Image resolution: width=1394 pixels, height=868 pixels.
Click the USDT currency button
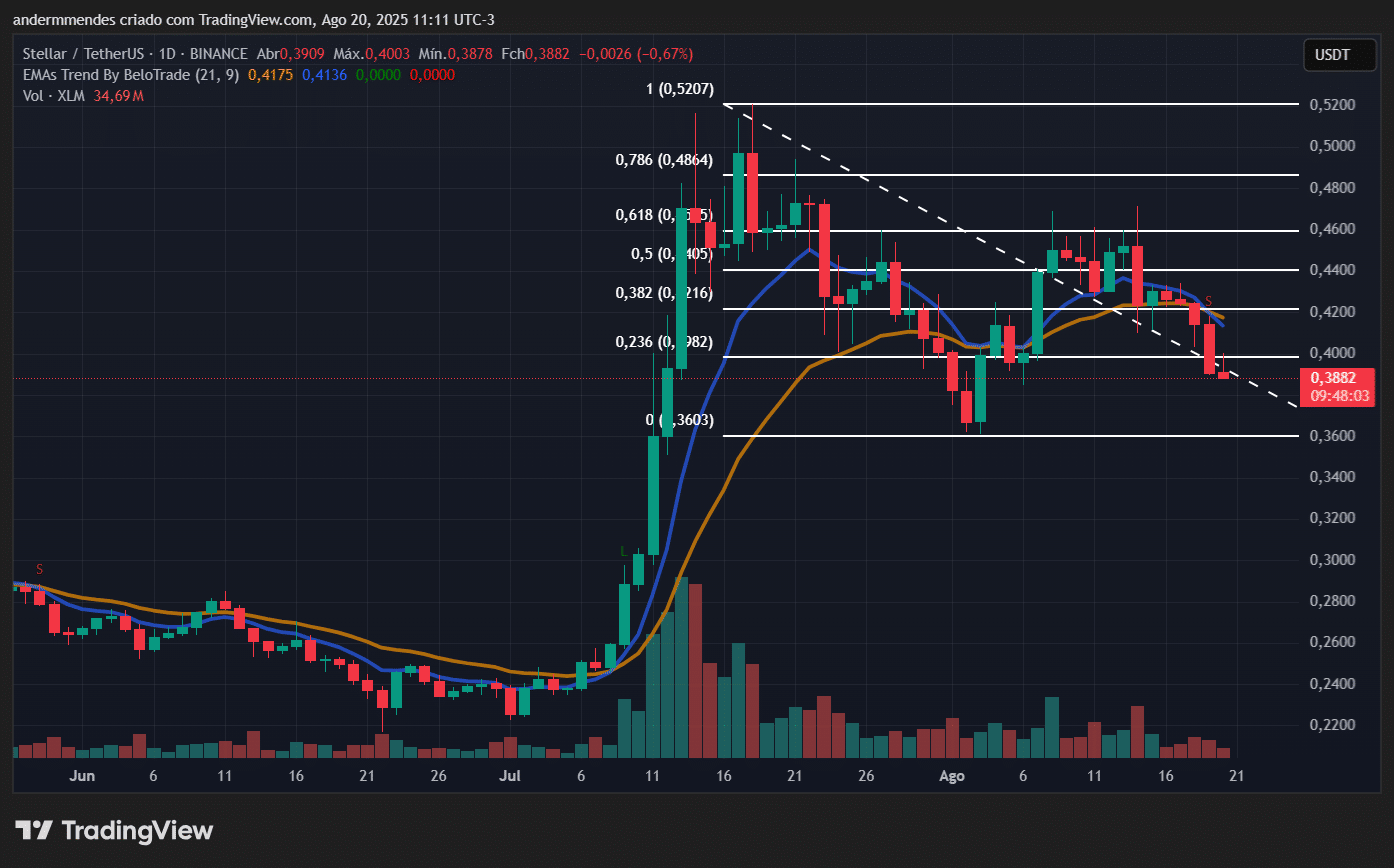click(x=1339, y=55)
